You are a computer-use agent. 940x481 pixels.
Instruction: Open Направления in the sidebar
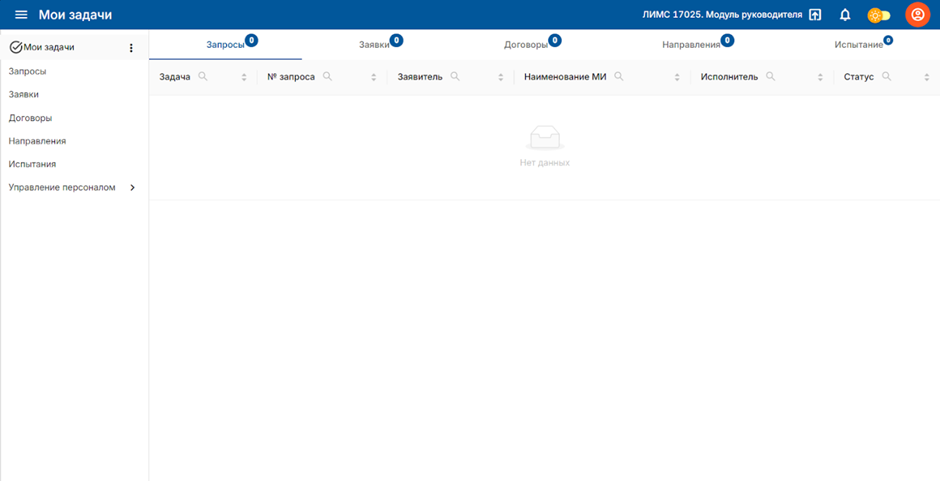37,141
